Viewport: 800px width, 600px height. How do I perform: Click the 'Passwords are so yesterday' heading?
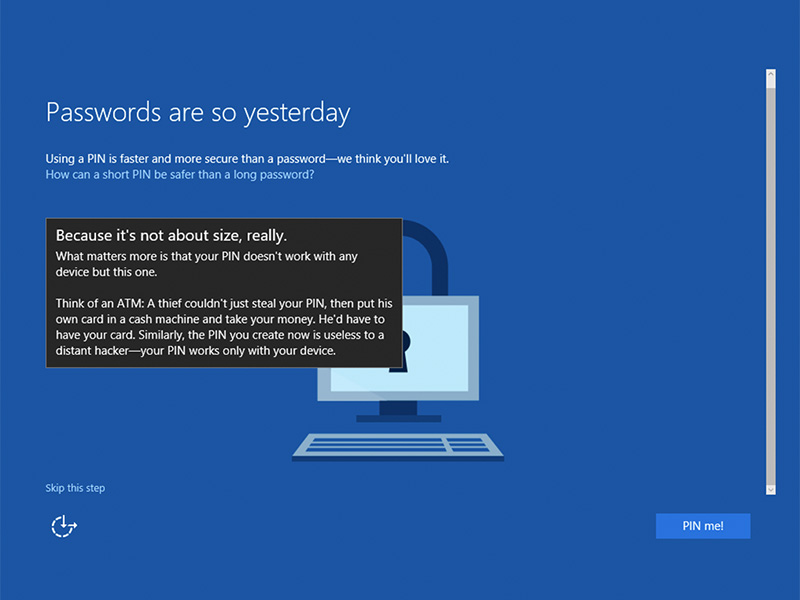[x=198, y=113]
